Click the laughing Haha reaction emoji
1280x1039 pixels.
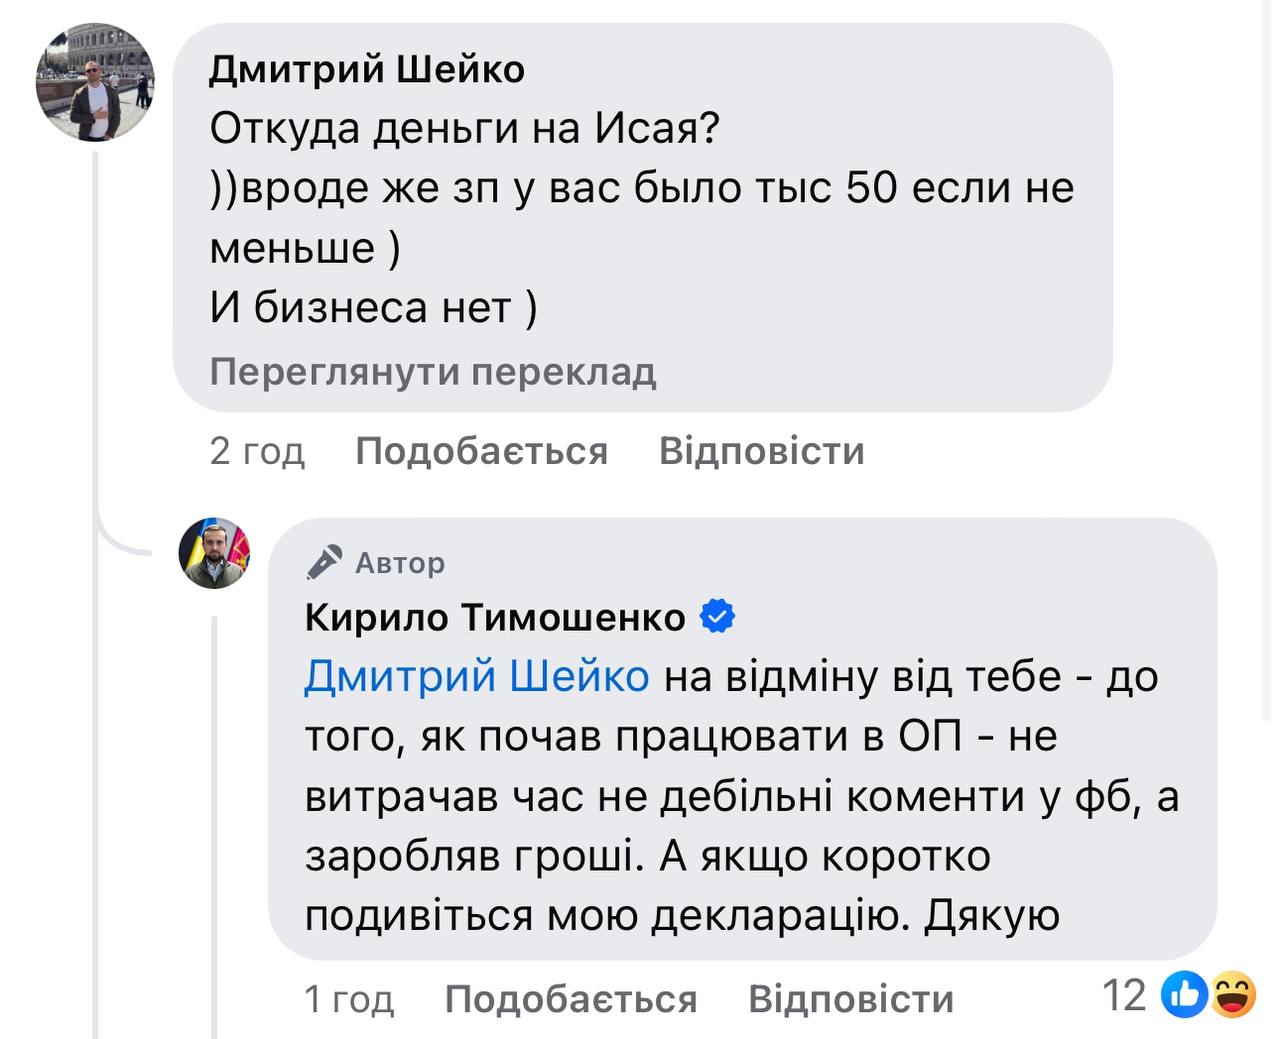click(x=1233, y=995)
